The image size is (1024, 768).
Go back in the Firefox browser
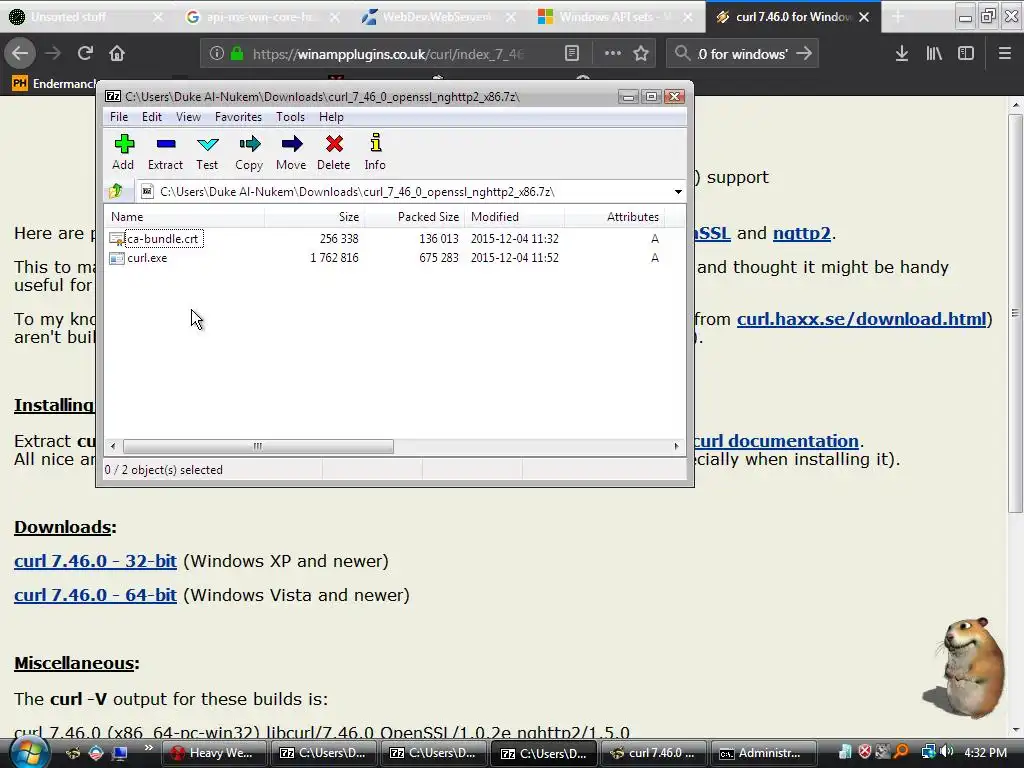click(20, 53)
